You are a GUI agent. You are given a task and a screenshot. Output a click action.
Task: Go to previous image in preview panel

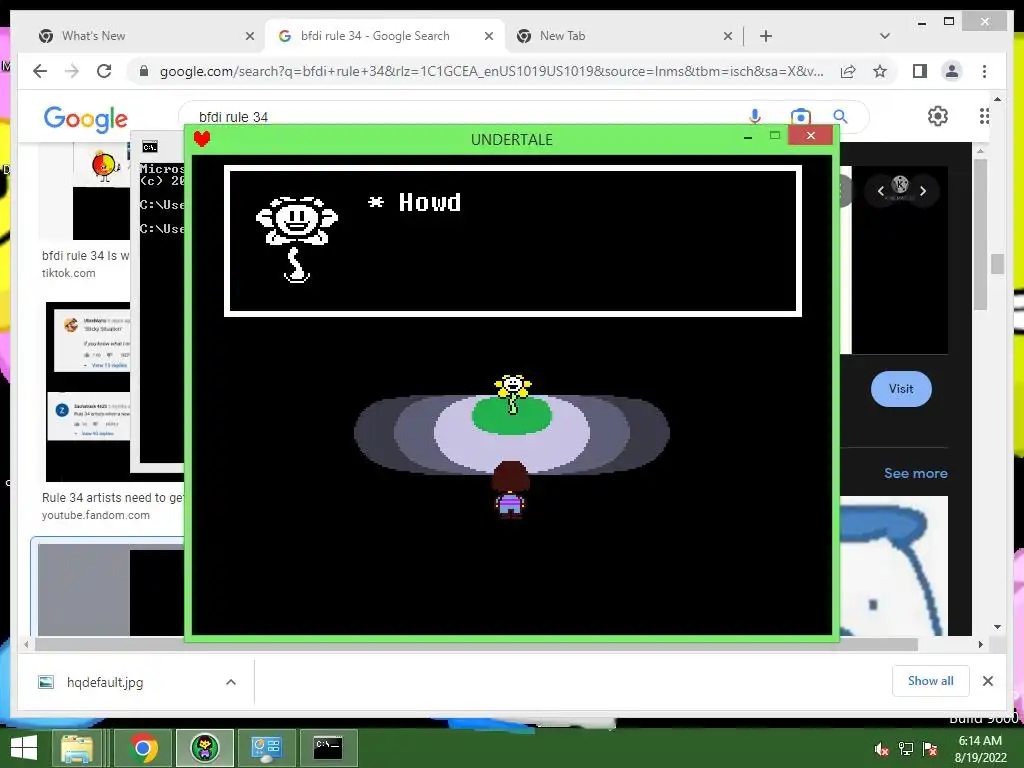880,191
